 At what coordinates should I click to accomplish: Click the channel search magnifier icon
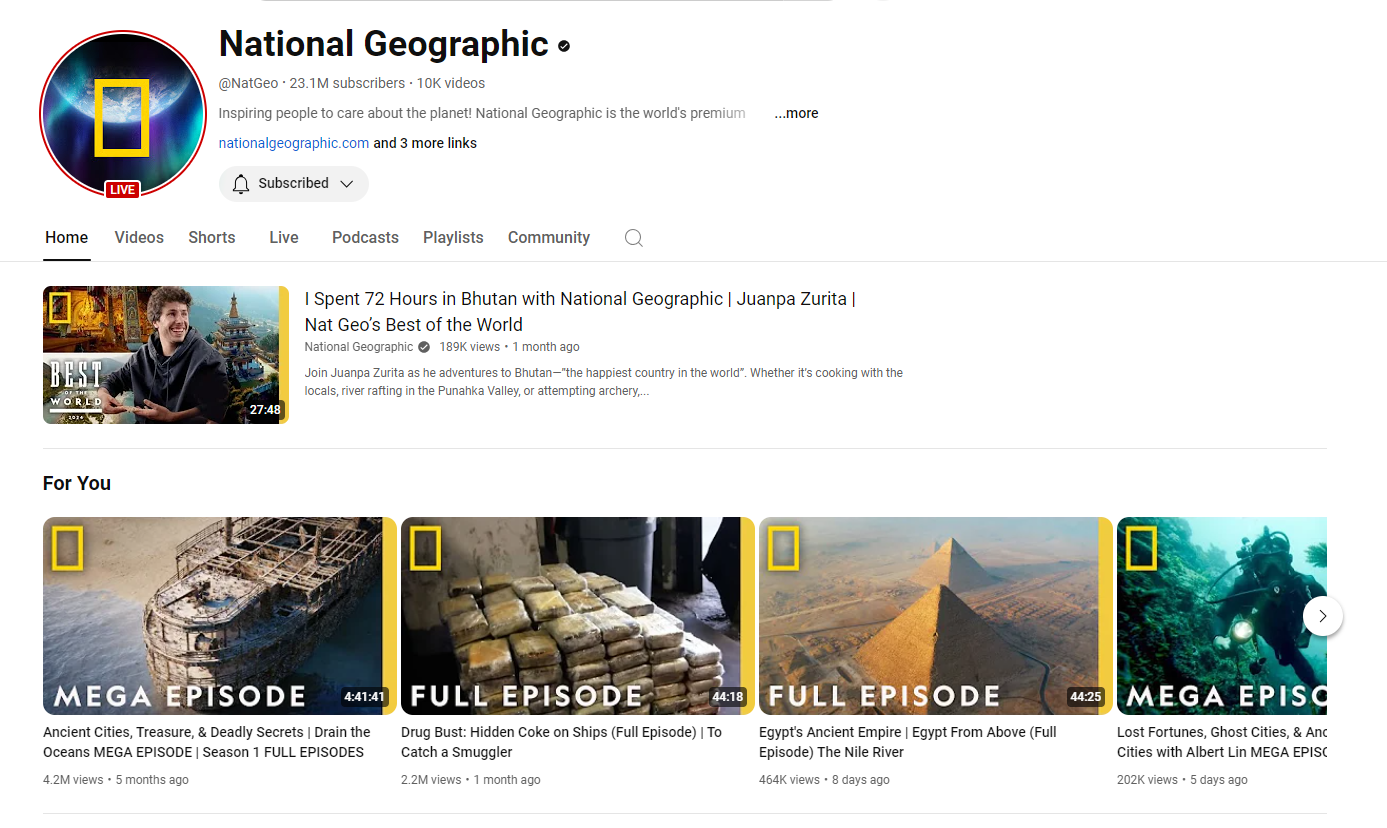coord(634,238)
